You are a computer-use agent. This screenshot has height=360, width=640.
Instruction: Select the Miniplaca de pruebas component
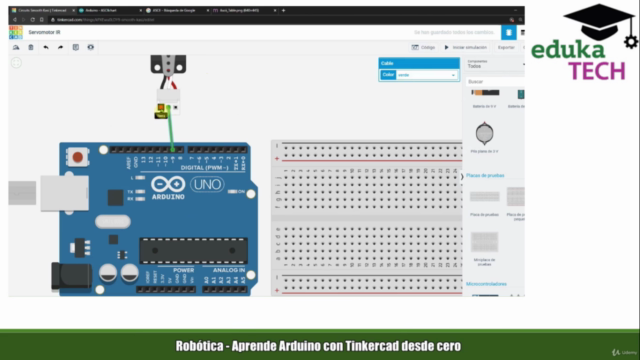[x=484, y=248]
